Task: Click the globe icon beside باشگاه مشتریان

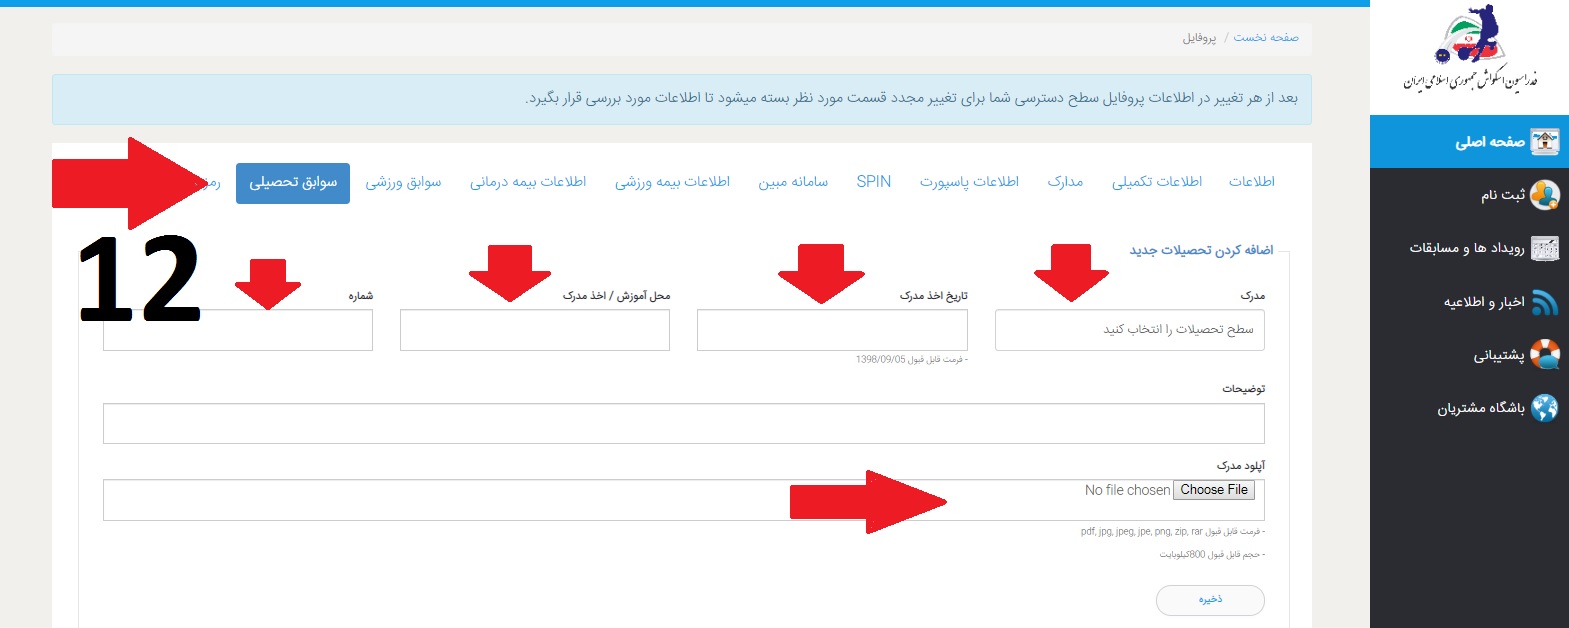Action: tap(1544, 408)
